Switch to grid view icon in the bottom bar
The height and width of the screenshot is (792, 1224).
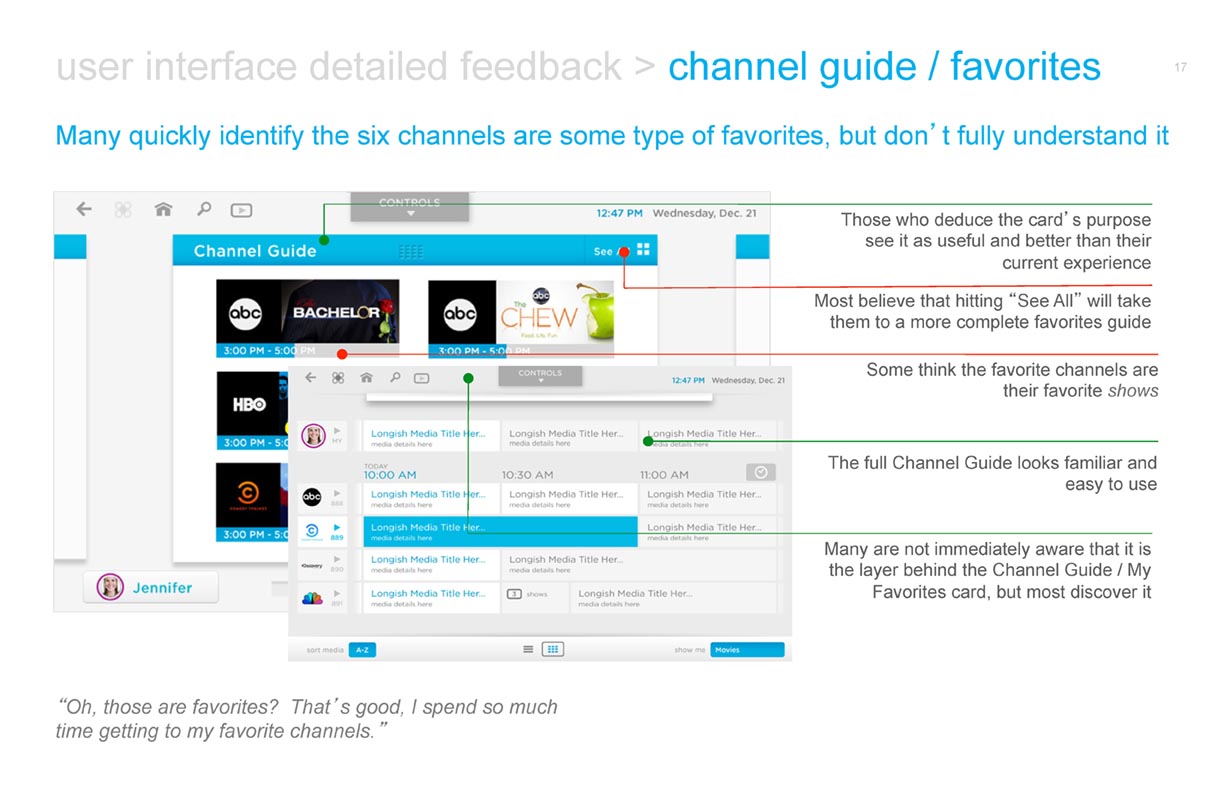[x=553, y=649]
